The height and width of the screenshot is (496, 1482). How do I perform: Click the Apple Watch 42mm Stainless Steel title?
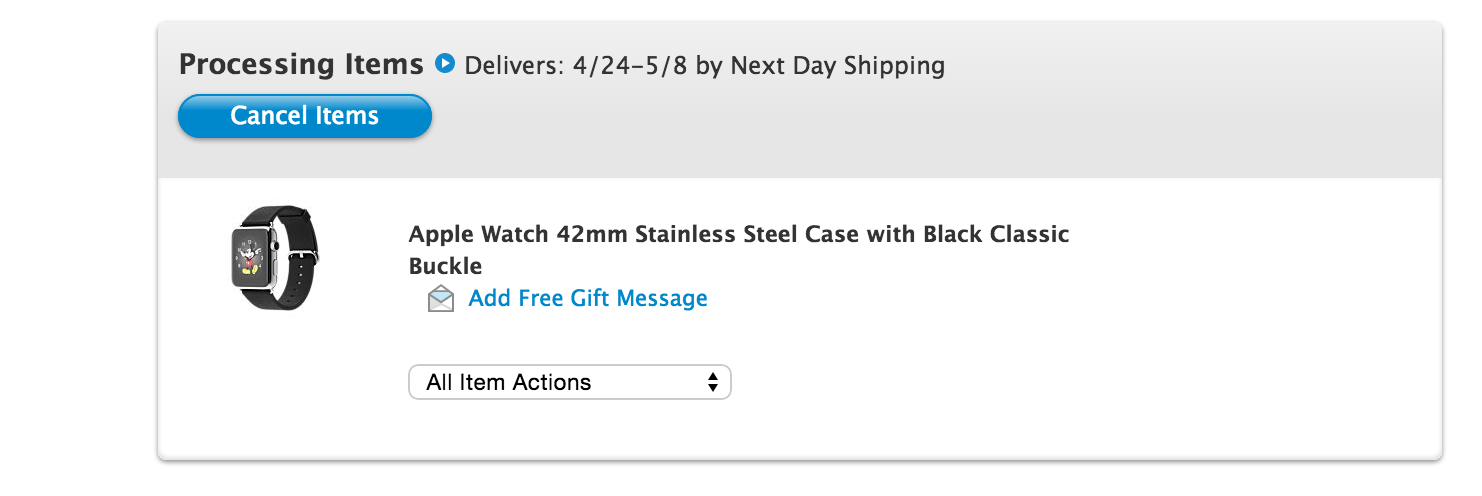point(739,250)
